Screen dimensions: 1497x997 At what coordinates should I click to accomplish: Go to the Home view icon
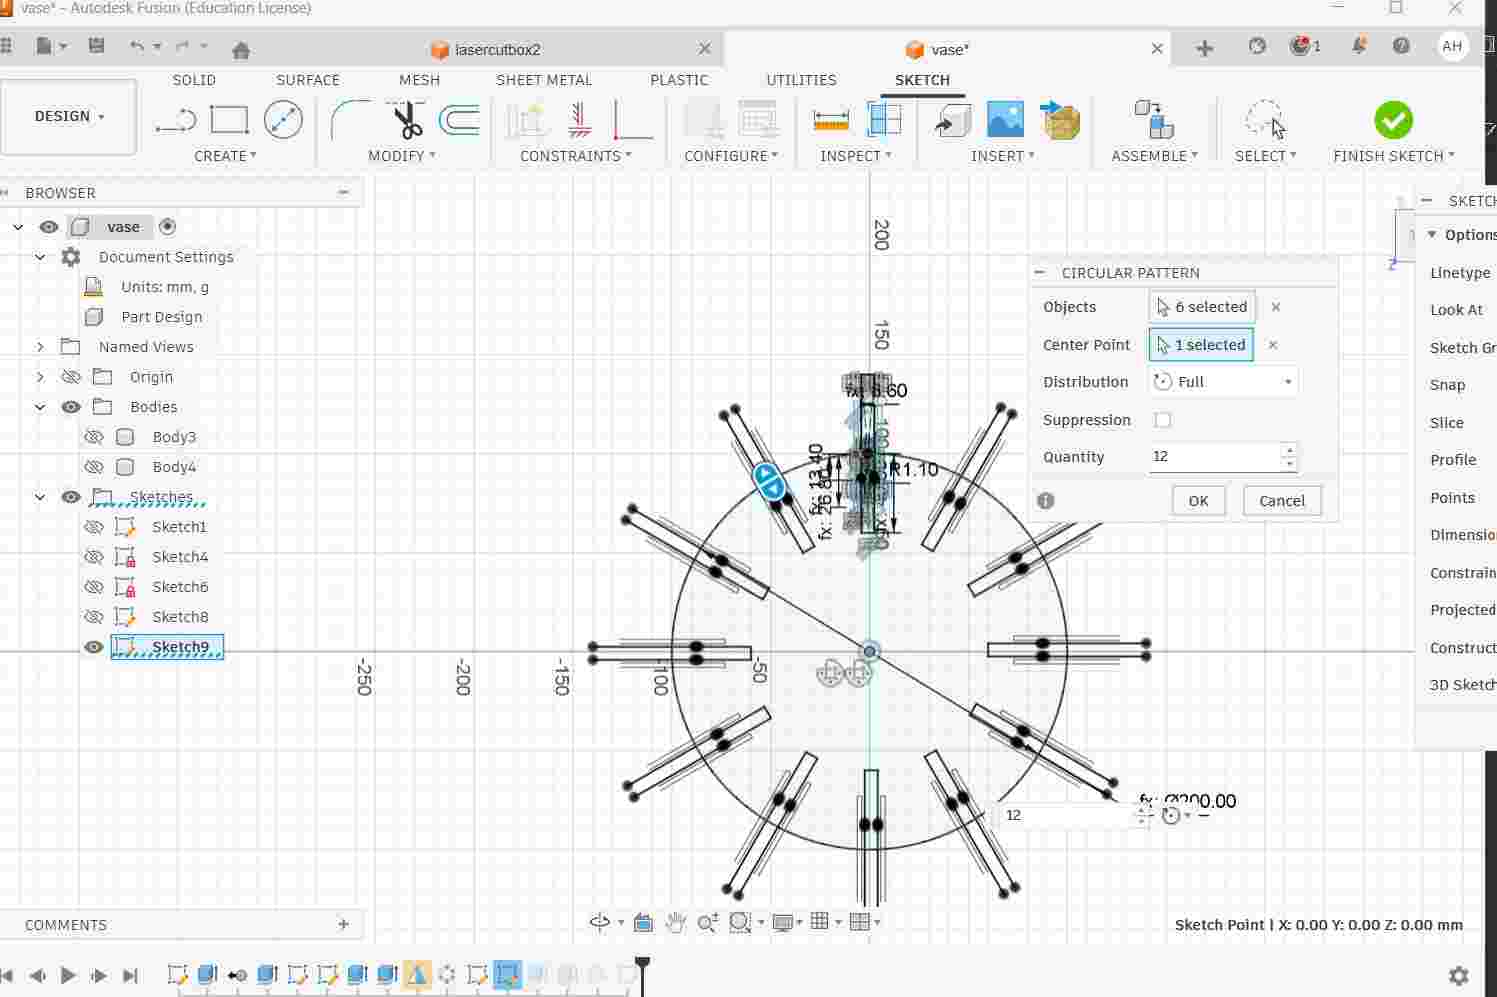pyautogui.click(x=240, y=49)
